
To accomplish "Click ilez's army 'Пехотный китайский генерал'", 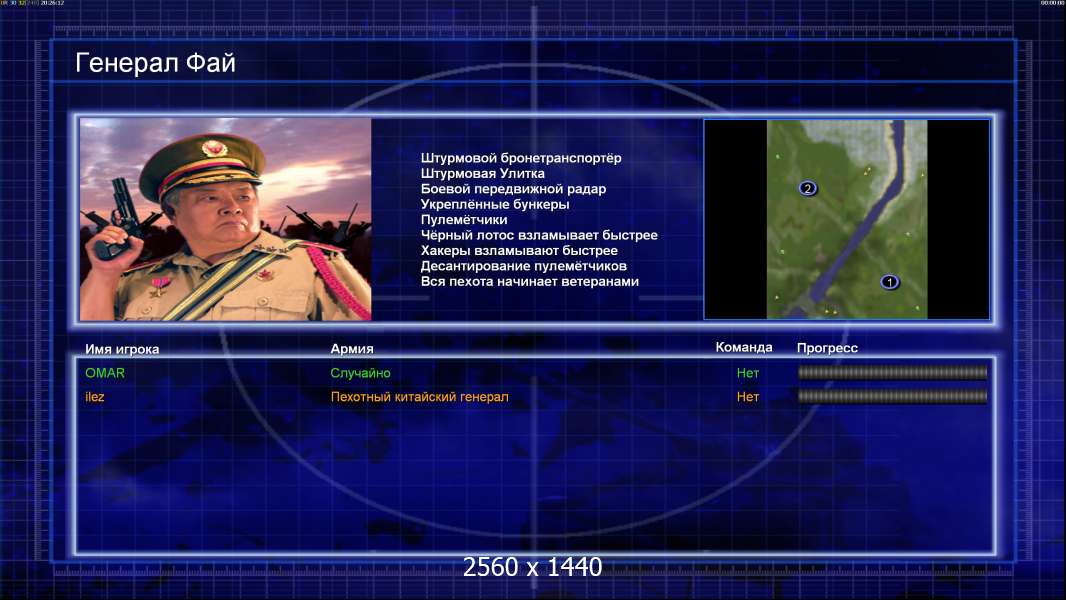I will tap(419, 397).
